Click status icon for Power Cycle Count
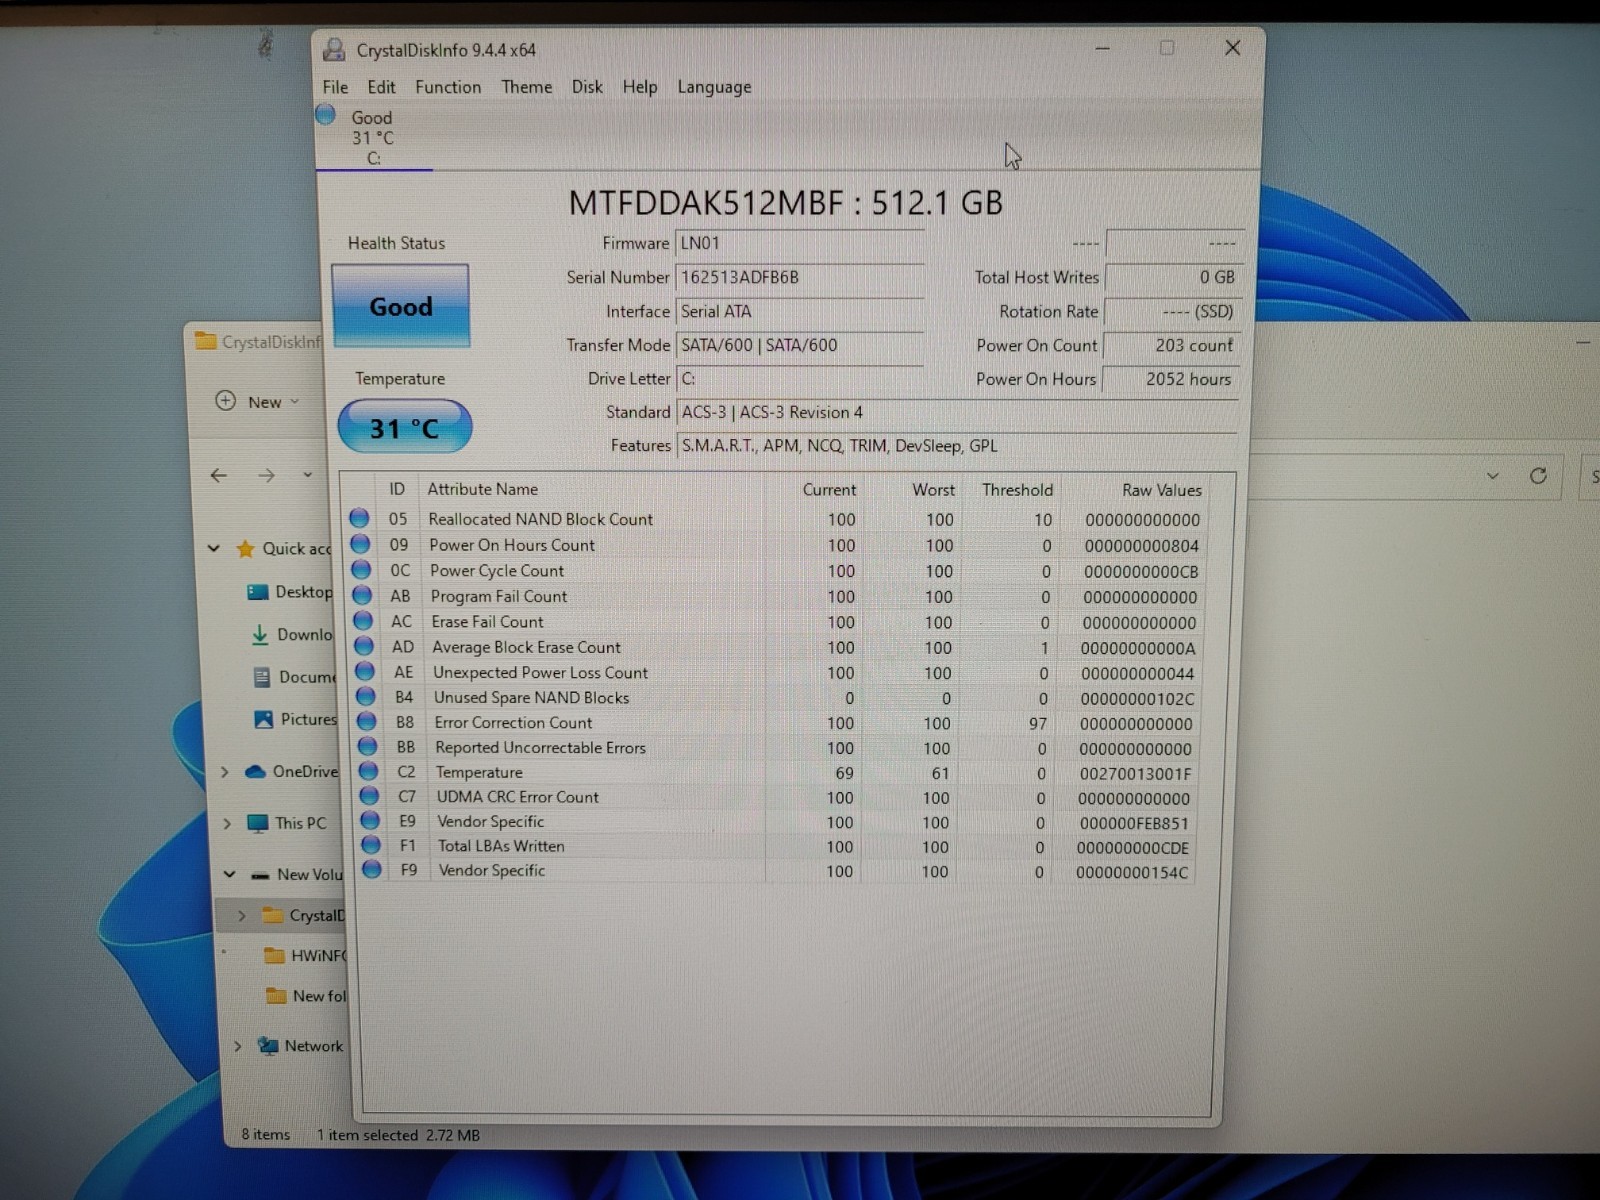 pyautogui.click(x=361, y=570)
